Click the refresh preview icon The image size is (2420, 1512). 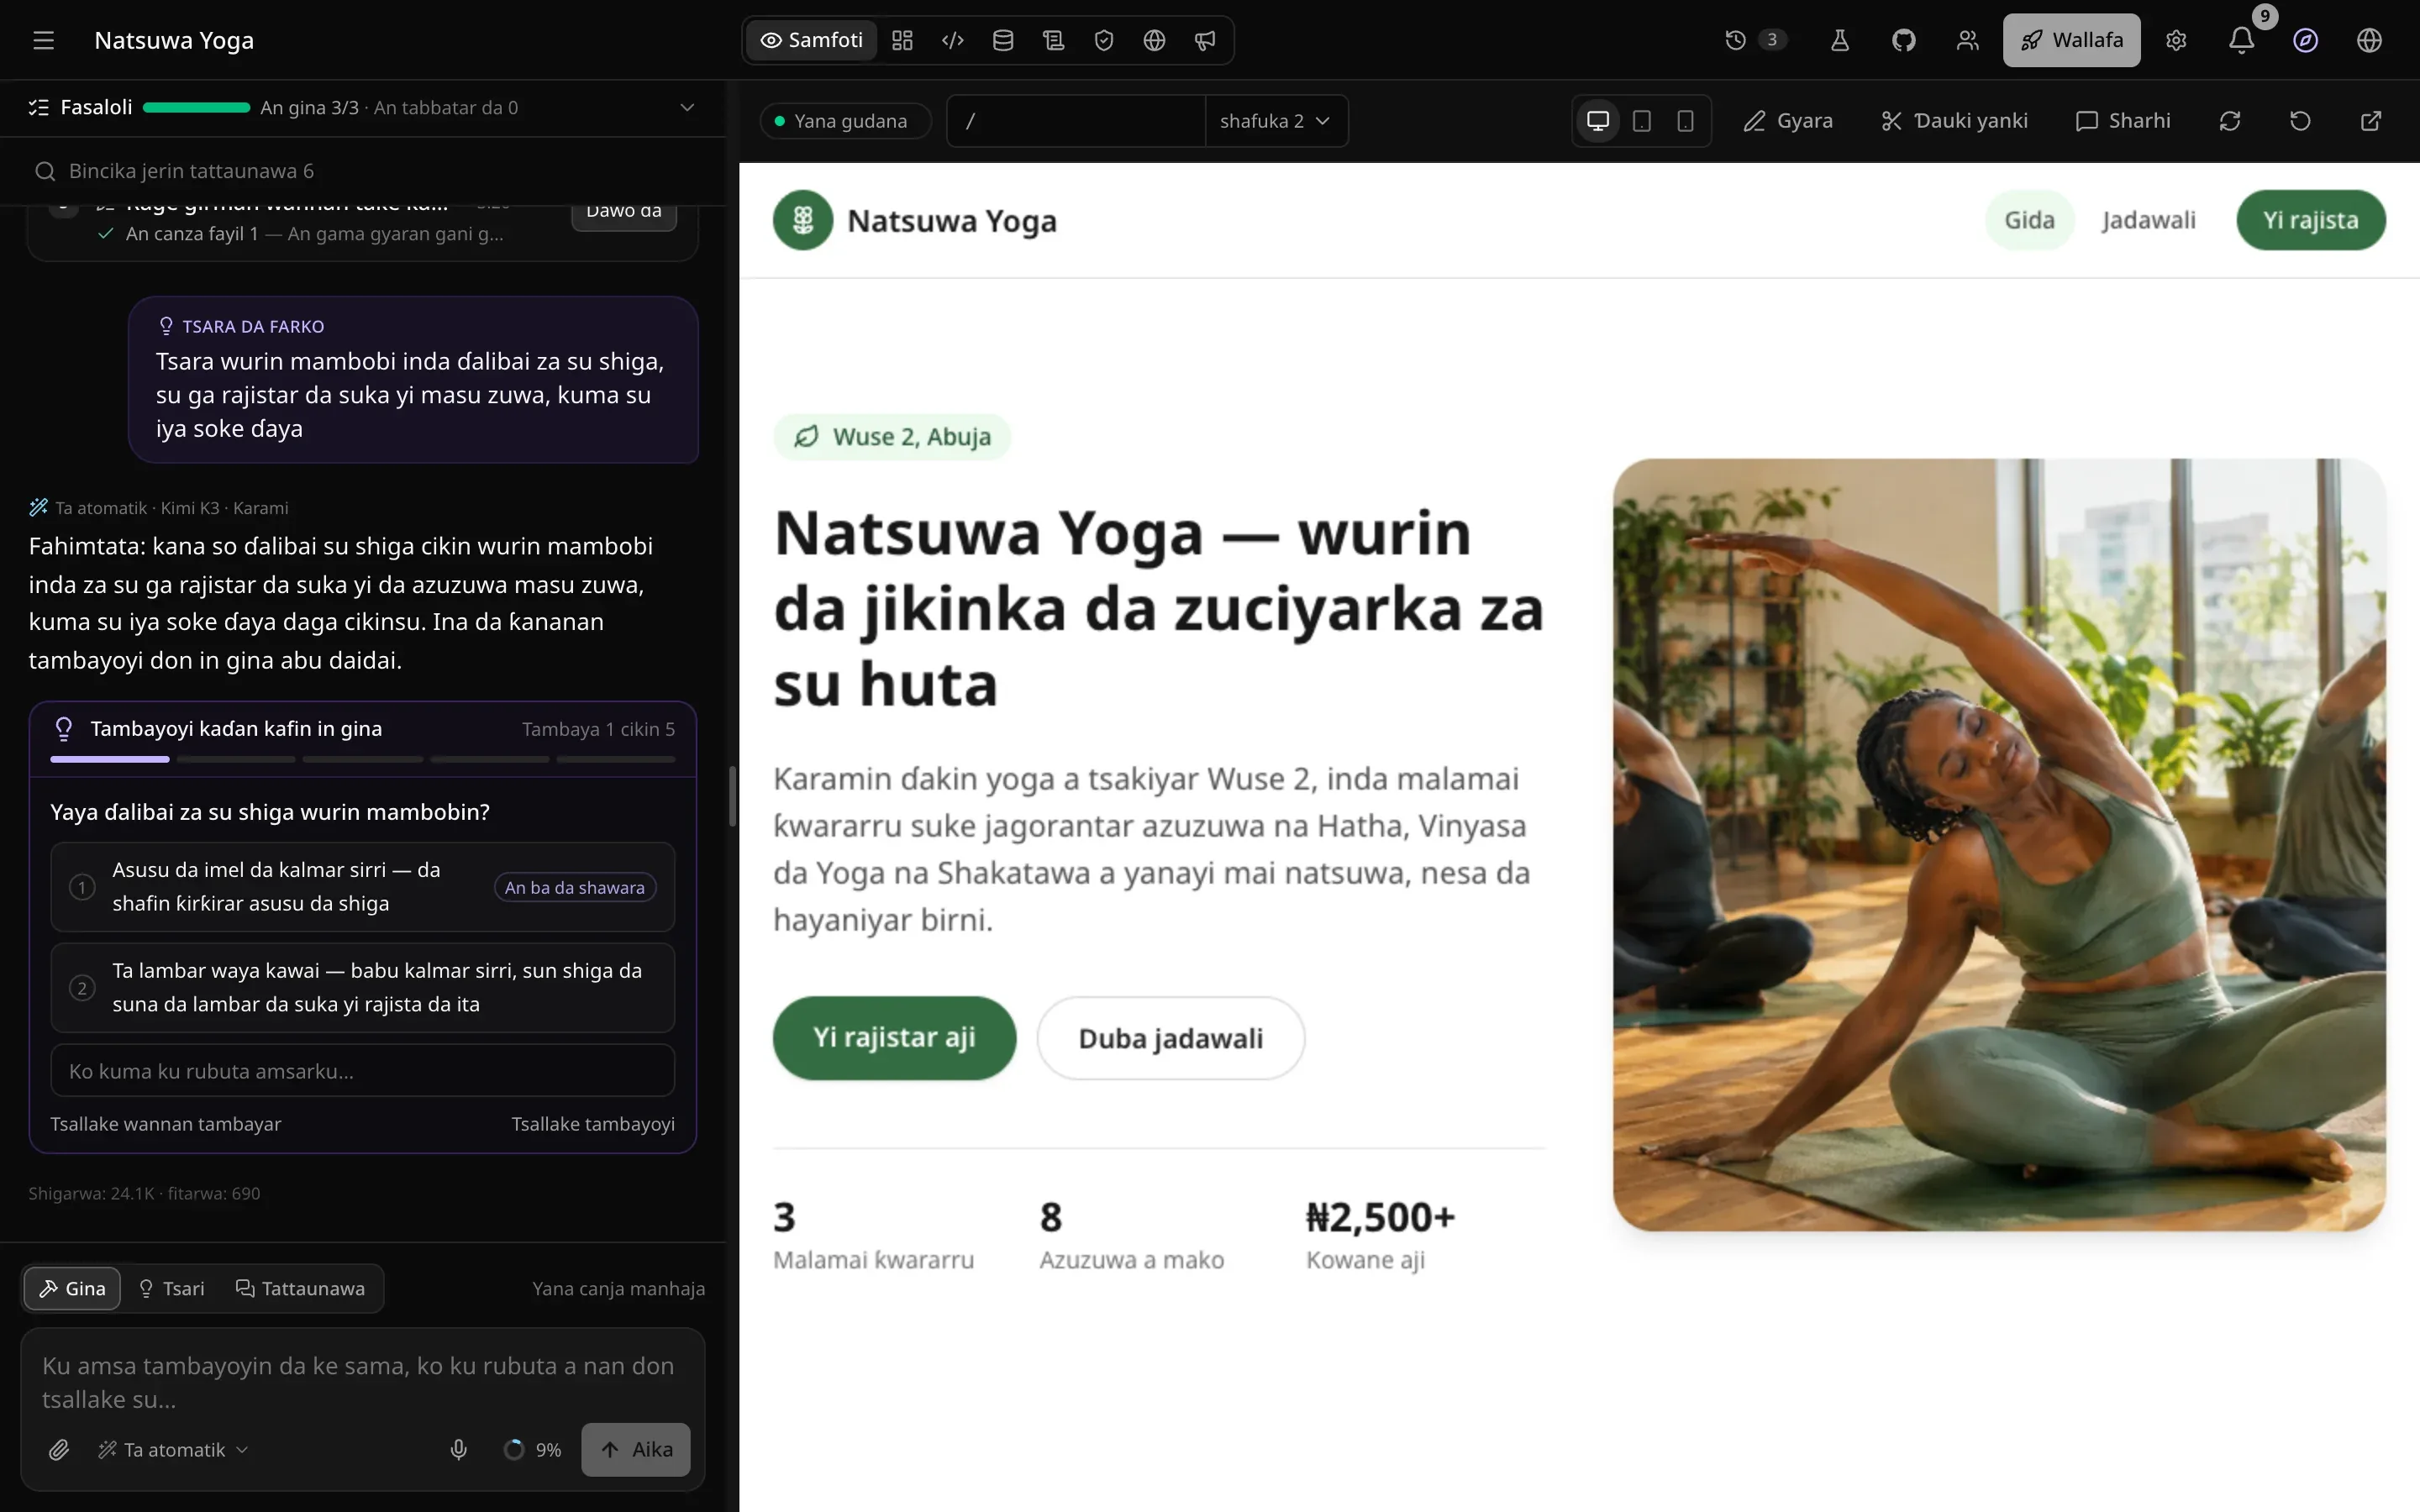[2230, 121]
